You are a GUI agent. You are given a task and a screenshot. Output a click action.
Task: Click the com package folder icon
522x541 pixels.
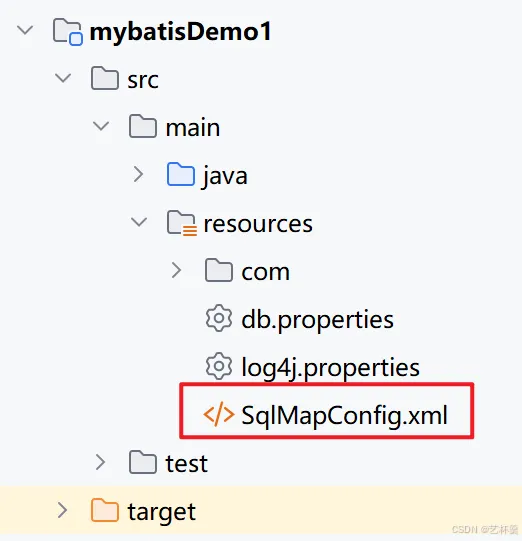219,270
